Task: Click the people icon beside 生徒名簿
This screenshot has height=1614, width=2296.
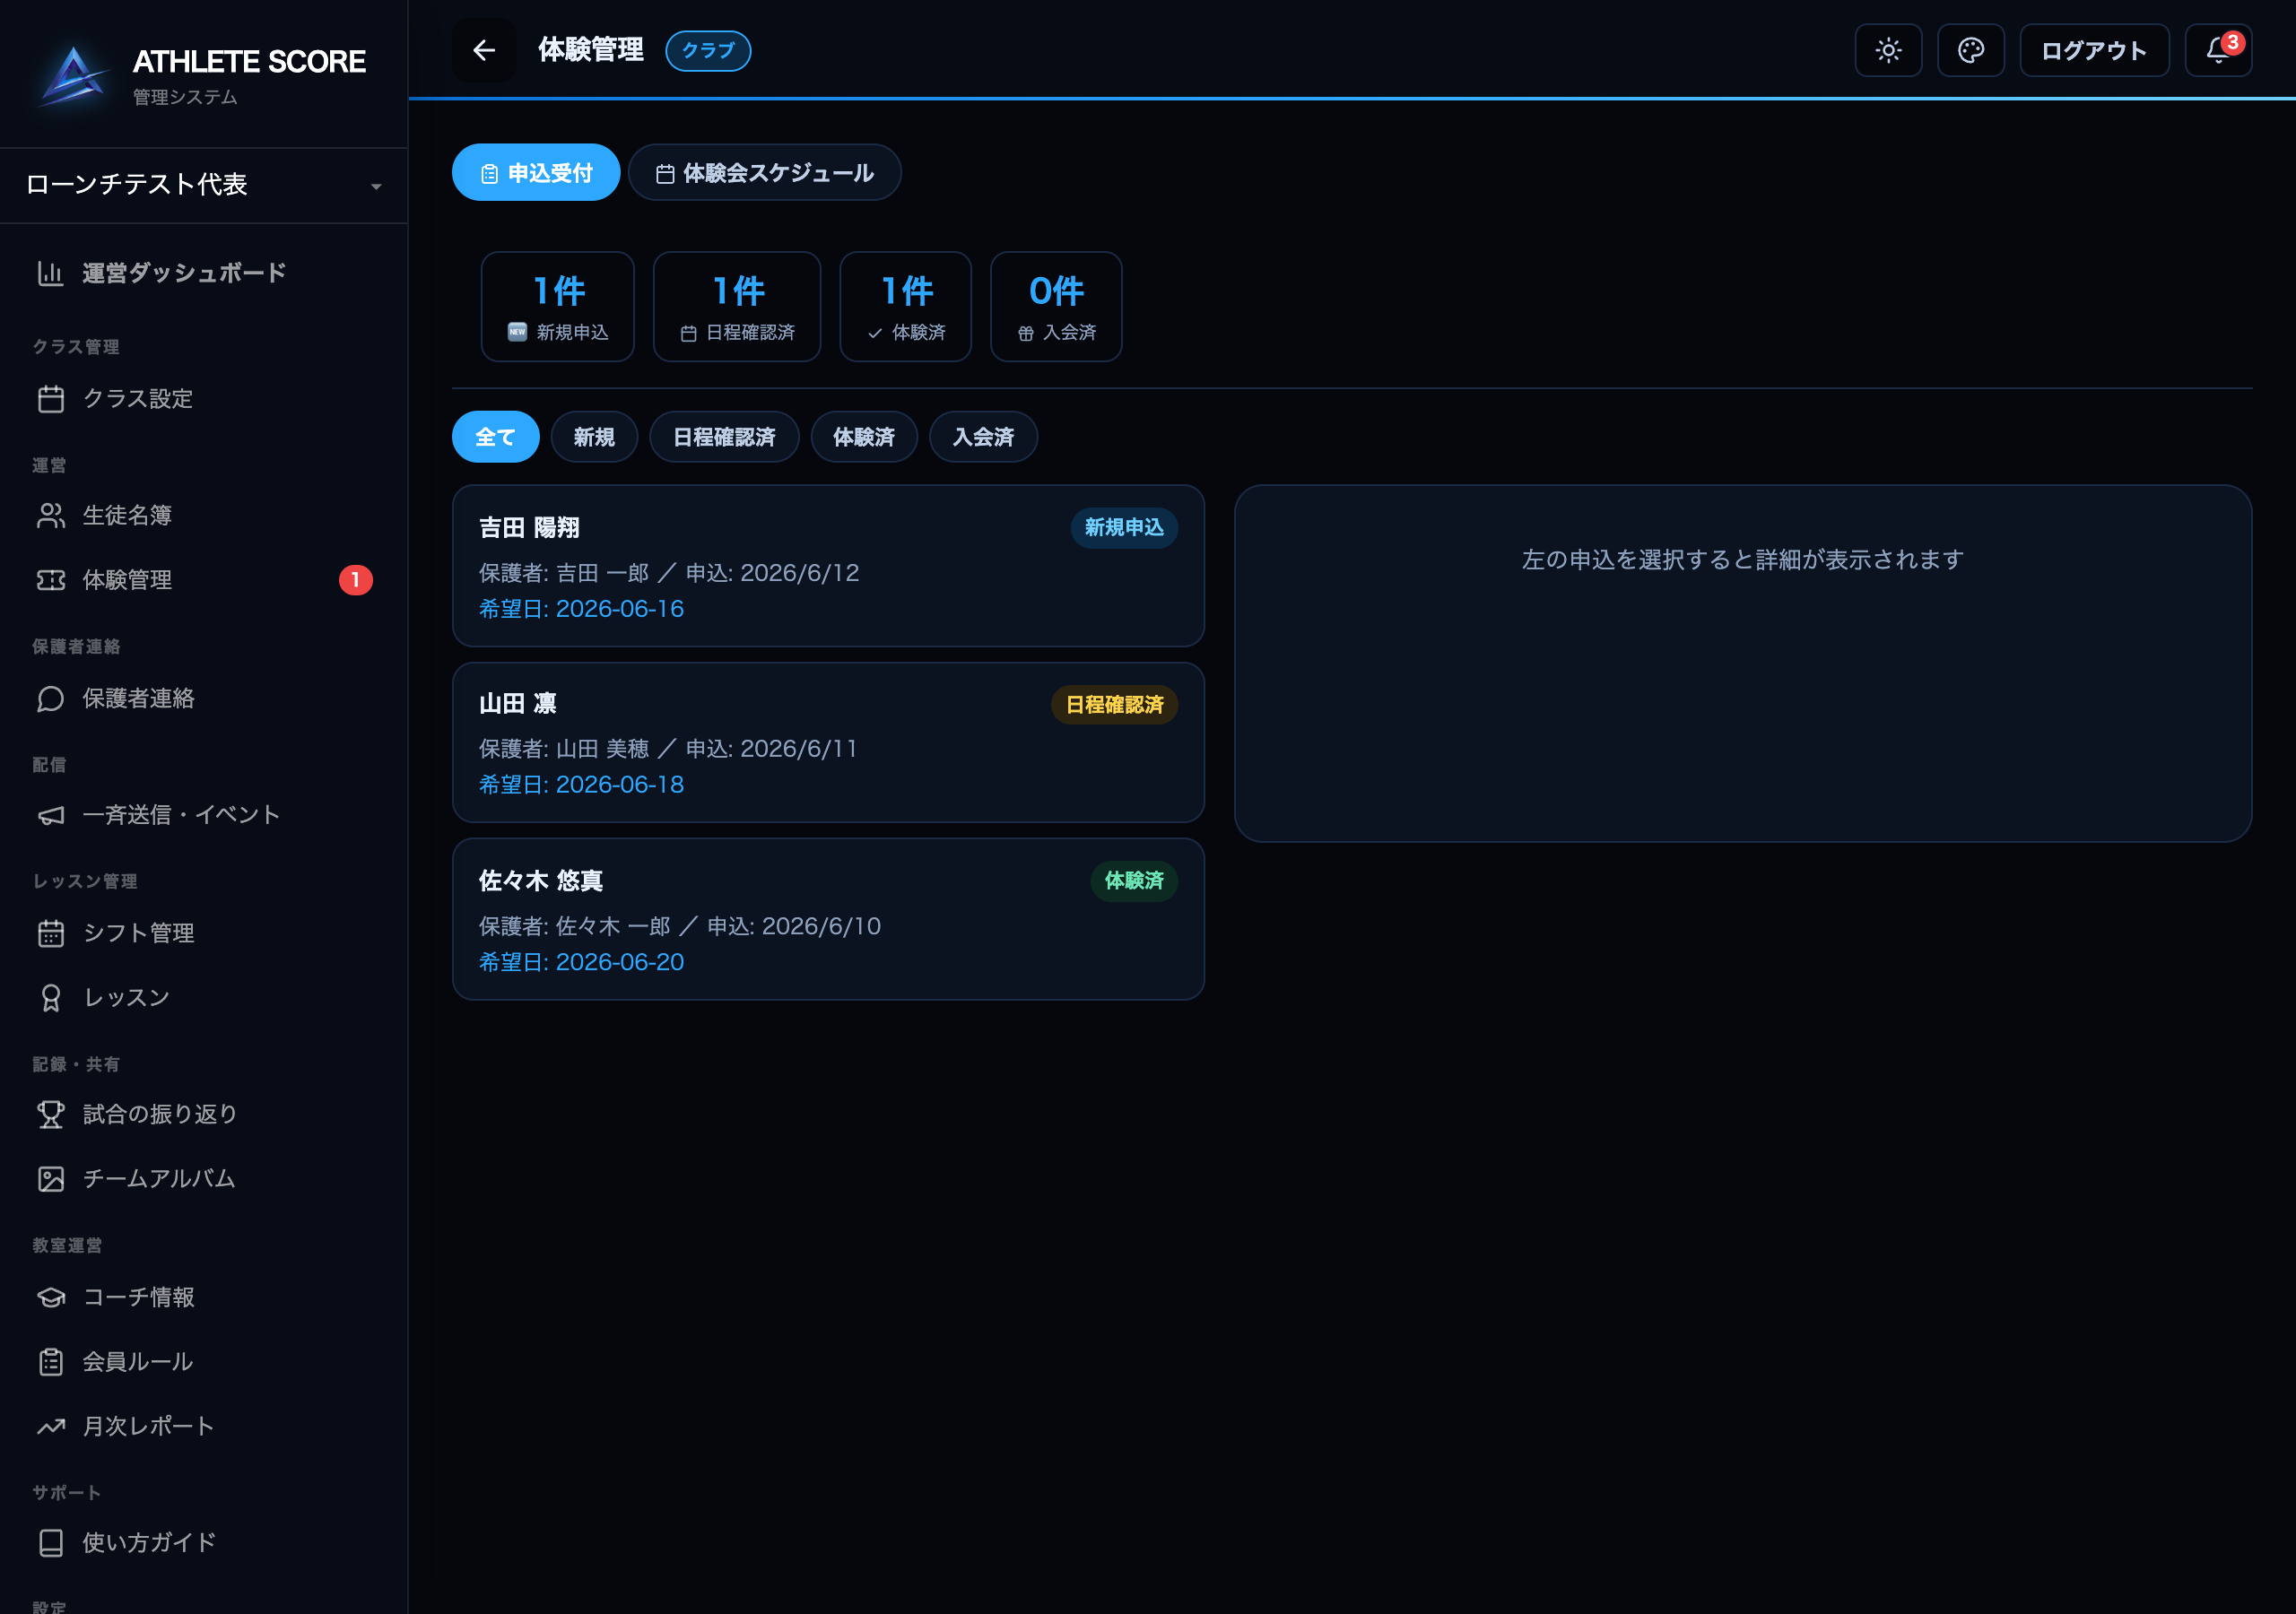Action: (x=51, y=515)
